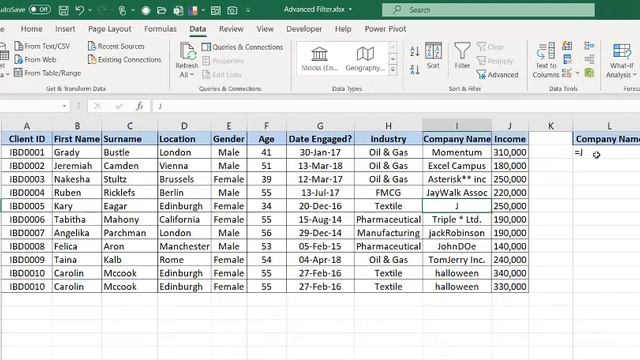The width and height of the screenshot is (640, 360).
Task: Click Consolidate icon in Data Tools
Action: (x=589, y=46)
